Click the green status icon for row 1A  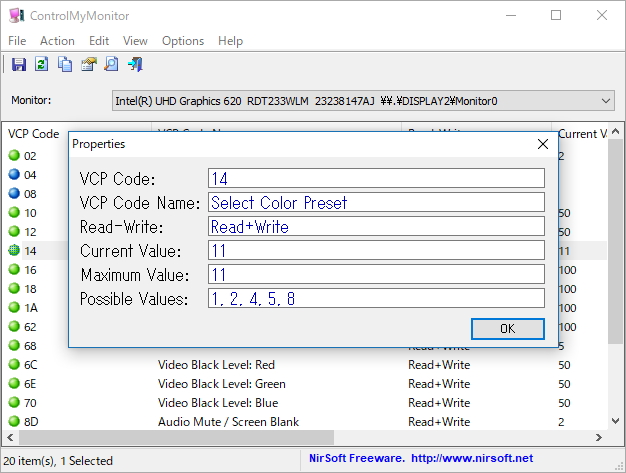pos(14,307)
